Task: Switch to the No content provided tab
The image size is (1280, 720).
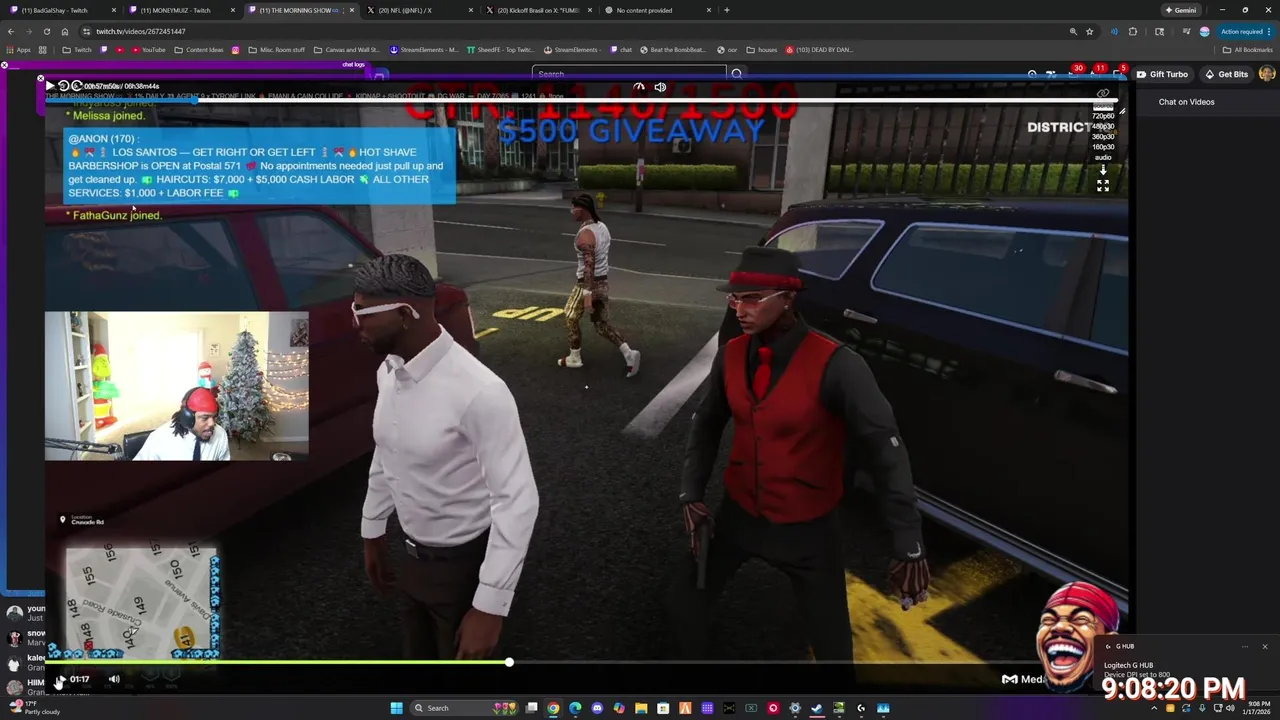Action: (655, 10)
